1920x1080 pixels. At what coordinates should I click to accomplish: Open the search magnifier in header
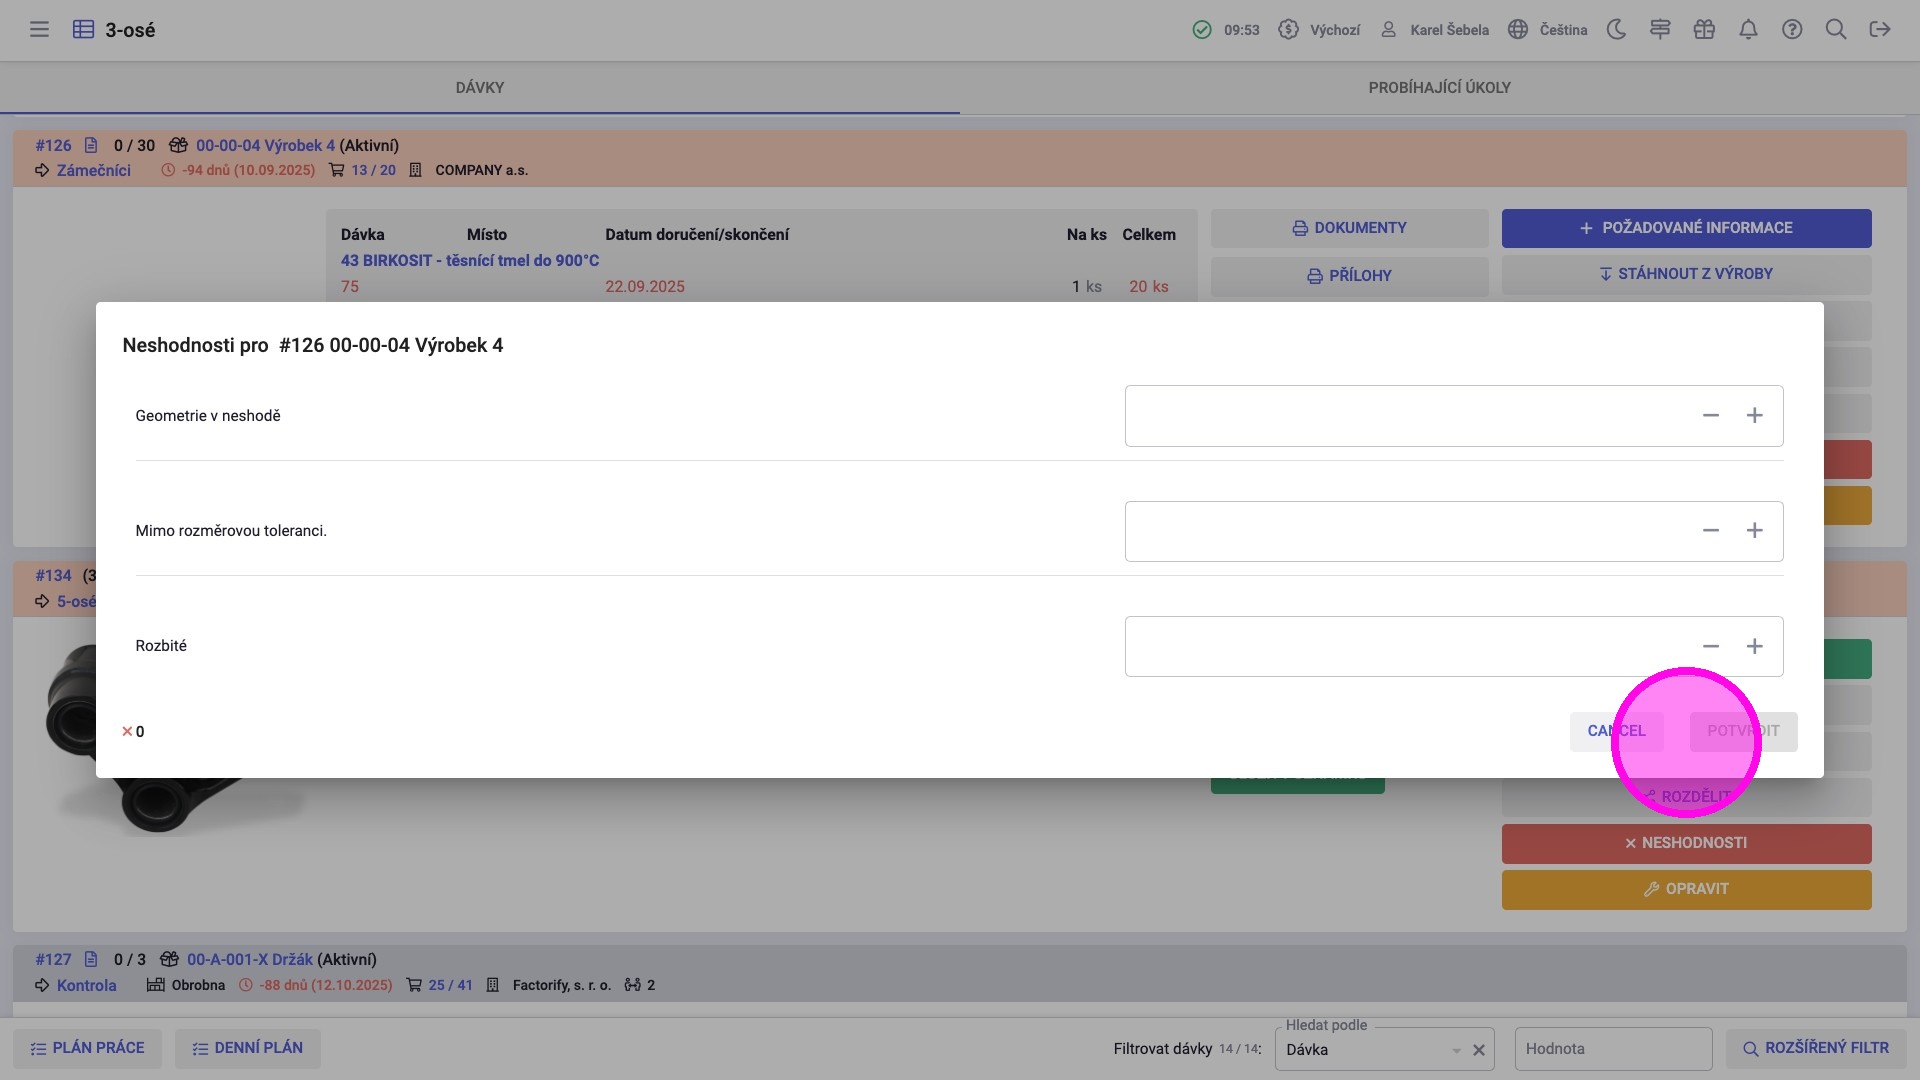(x=1836, y=30)
